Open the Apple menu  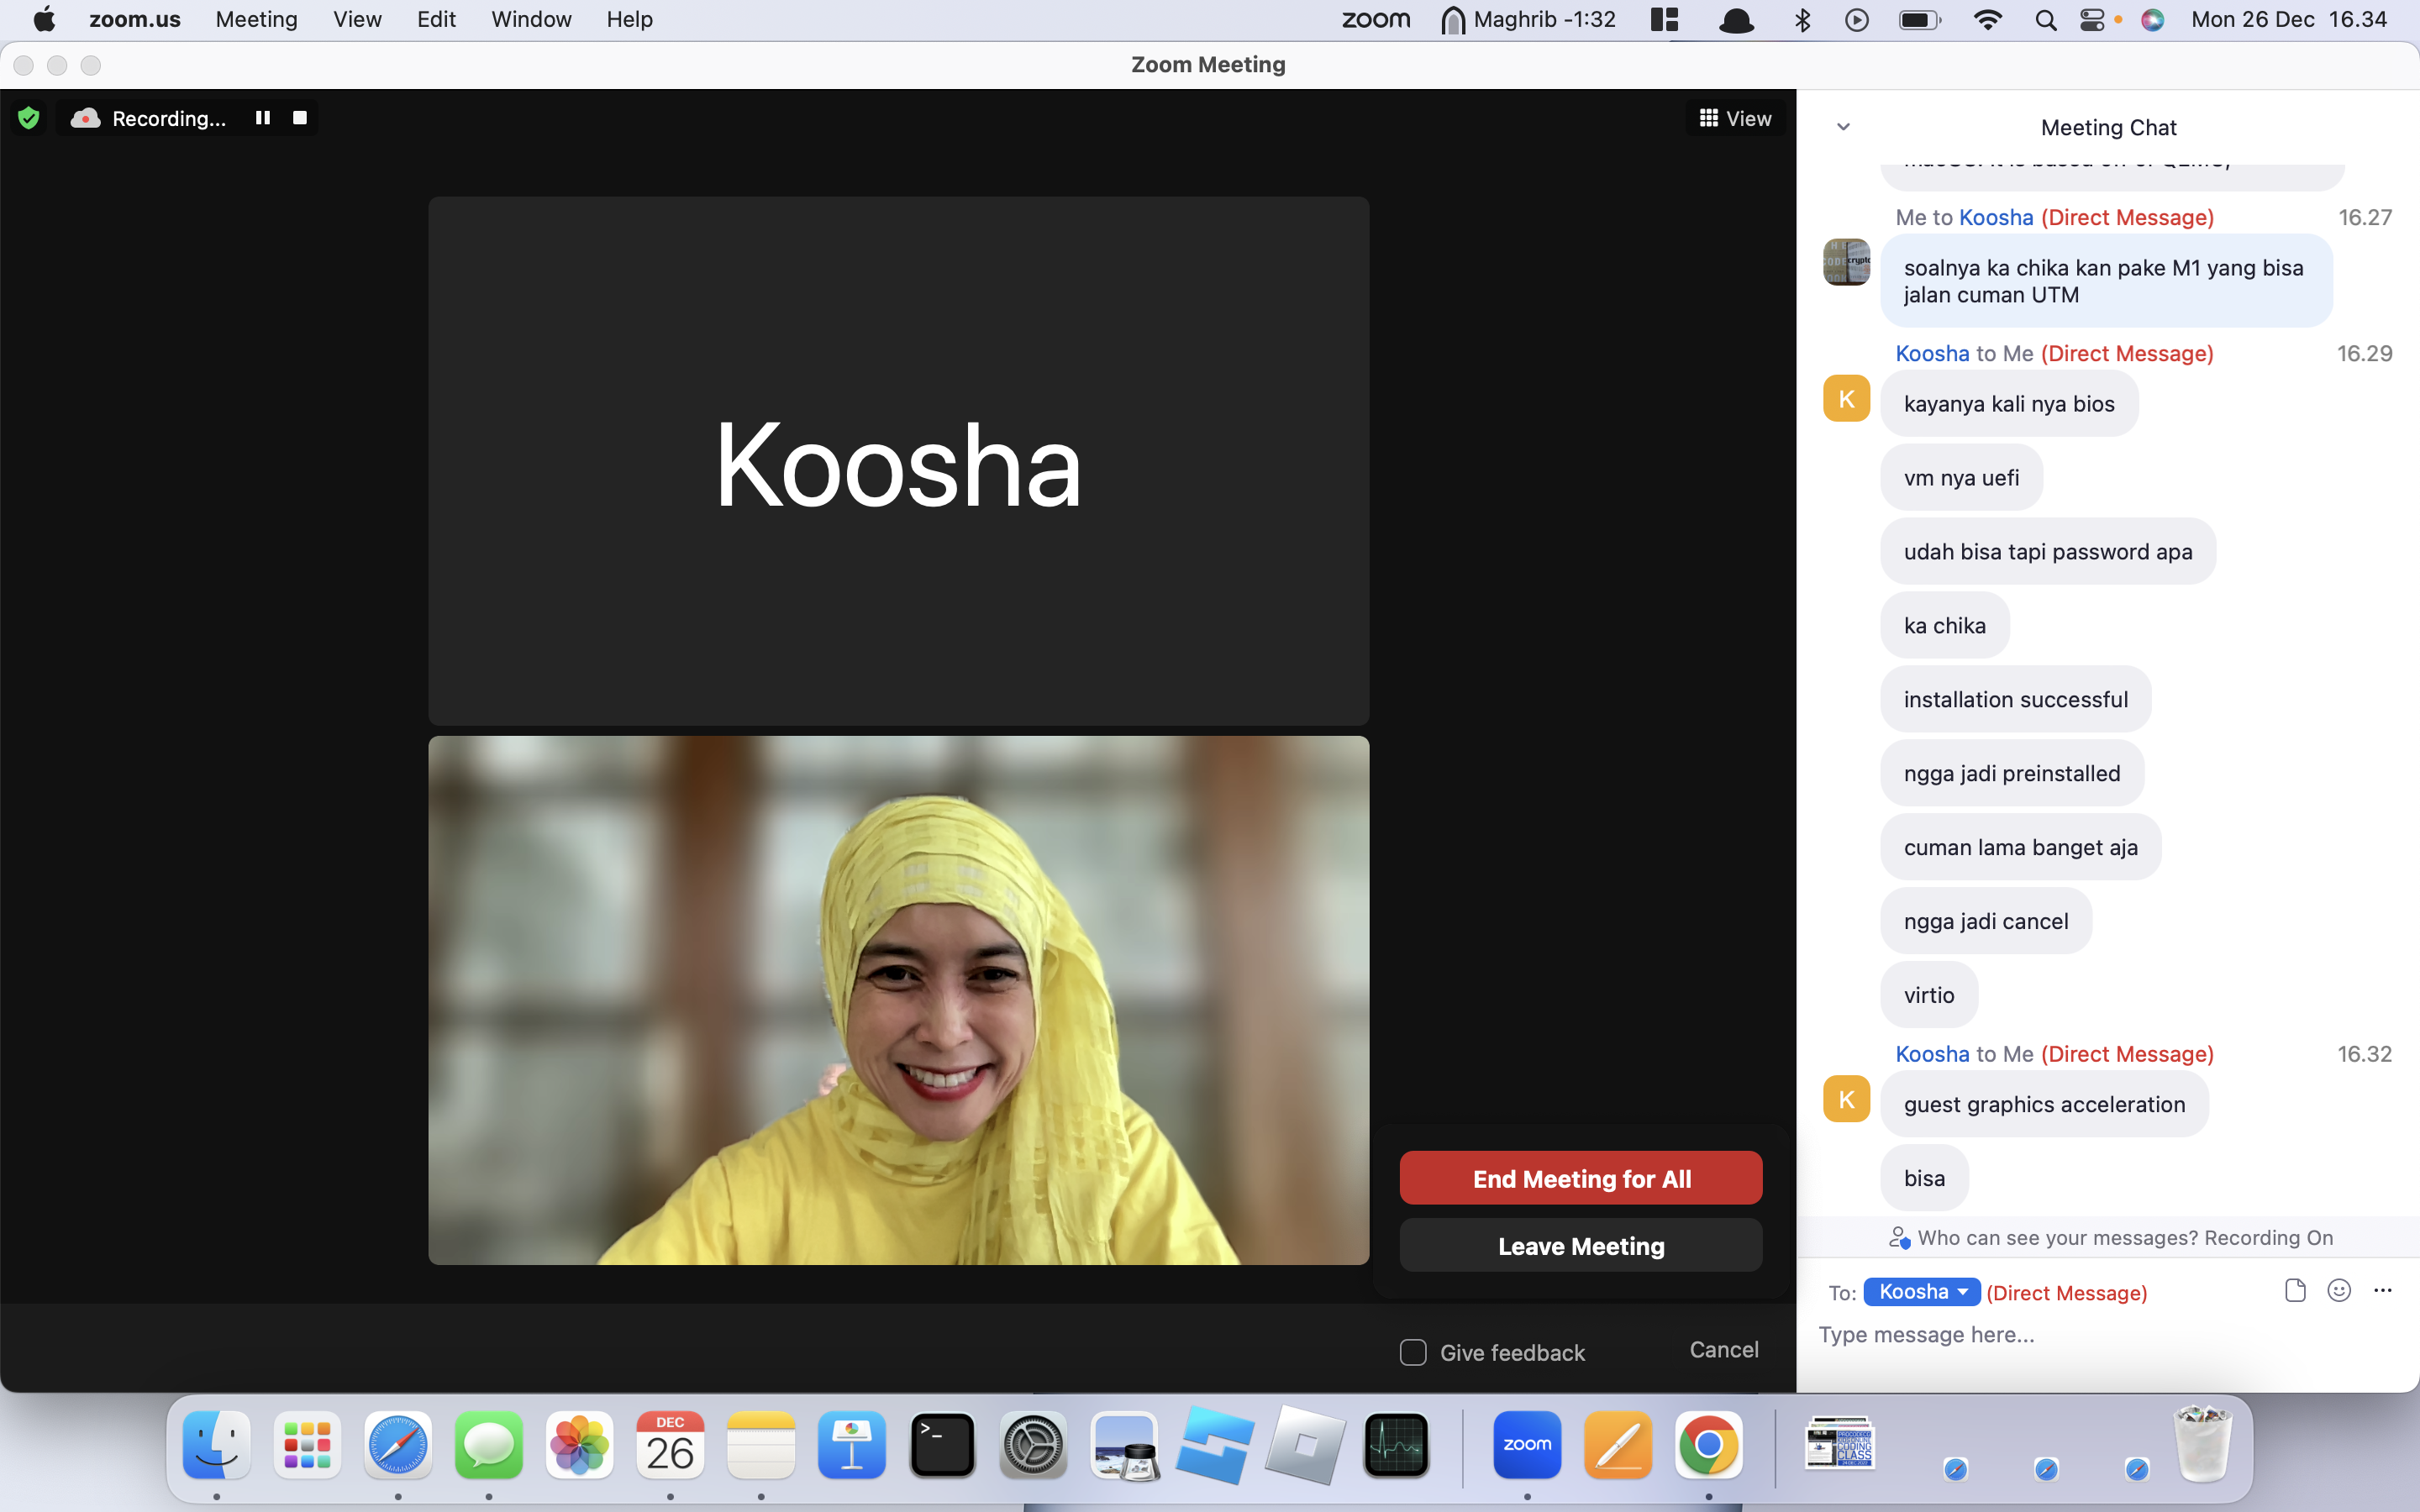(x=44, y=19)
